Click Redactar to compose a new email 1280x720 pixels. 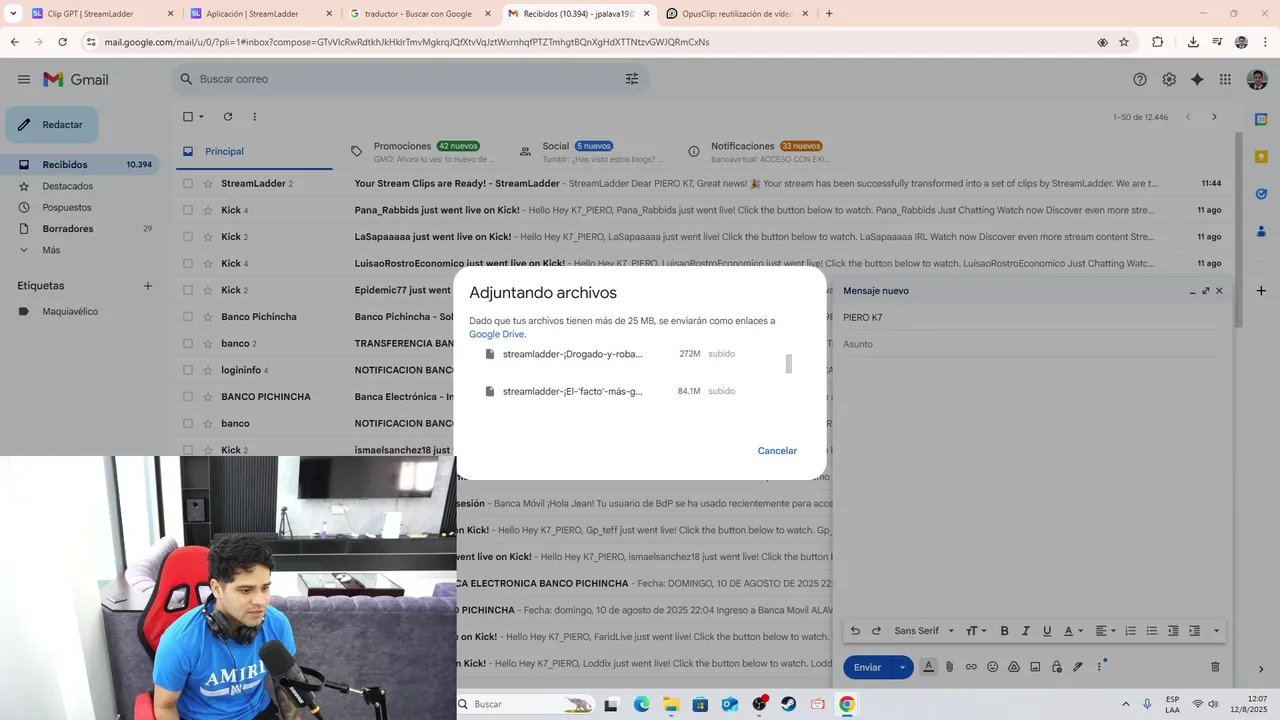point(52,125)
